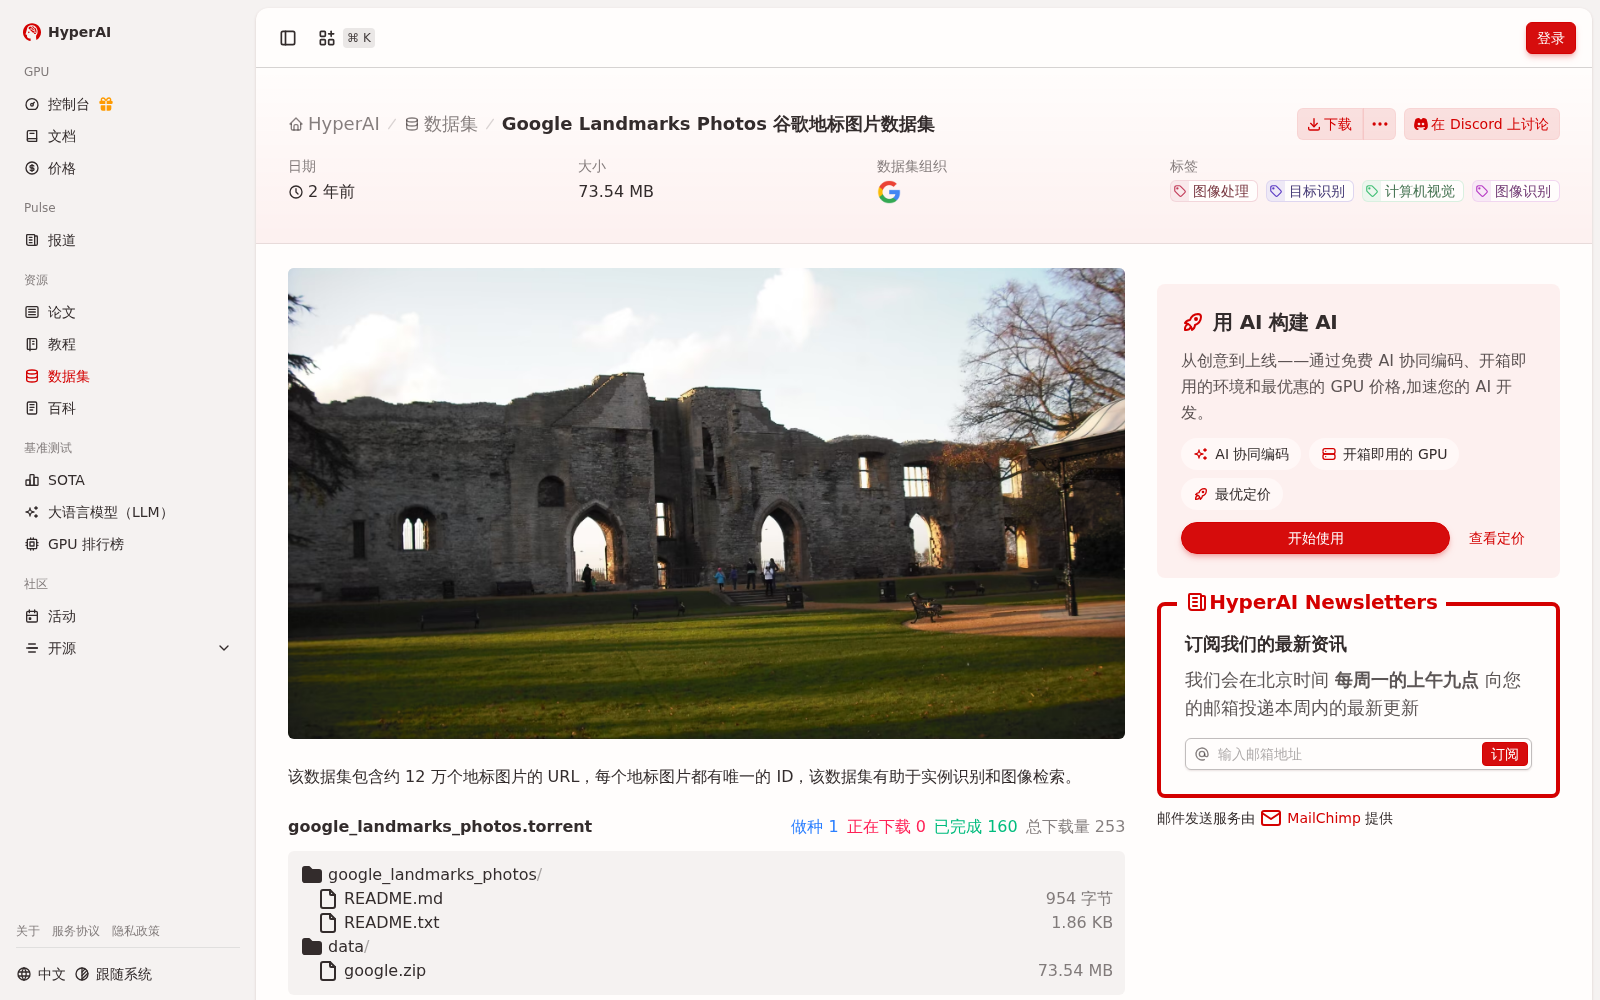The height and width of the screenshot is (1000, 1600).
Task: Click the 开始使用 button
Action: click(1315, 538)
